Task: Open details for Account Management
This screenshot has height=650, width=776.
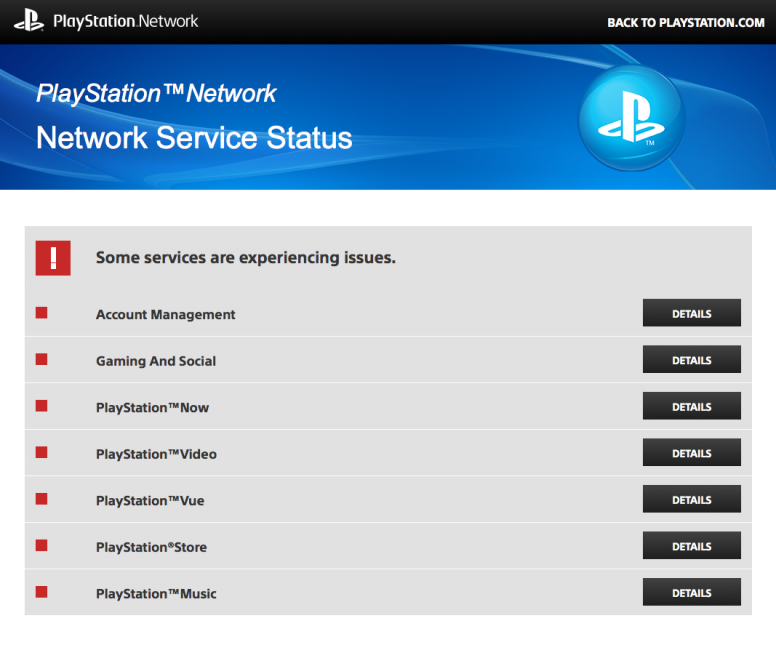Action: pyautogui.click(x=692, y=313)
